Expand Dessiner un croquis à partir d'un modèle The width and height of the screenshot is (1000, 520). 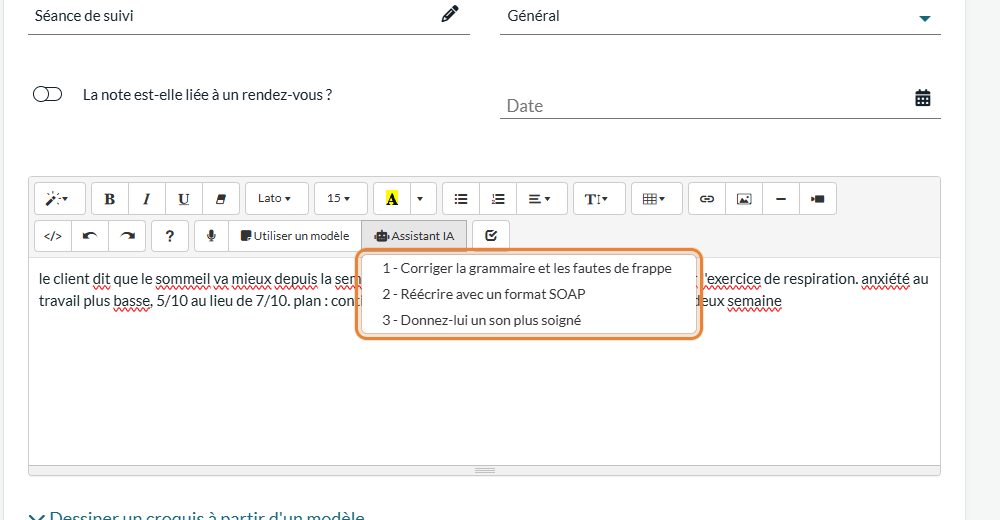196,515
